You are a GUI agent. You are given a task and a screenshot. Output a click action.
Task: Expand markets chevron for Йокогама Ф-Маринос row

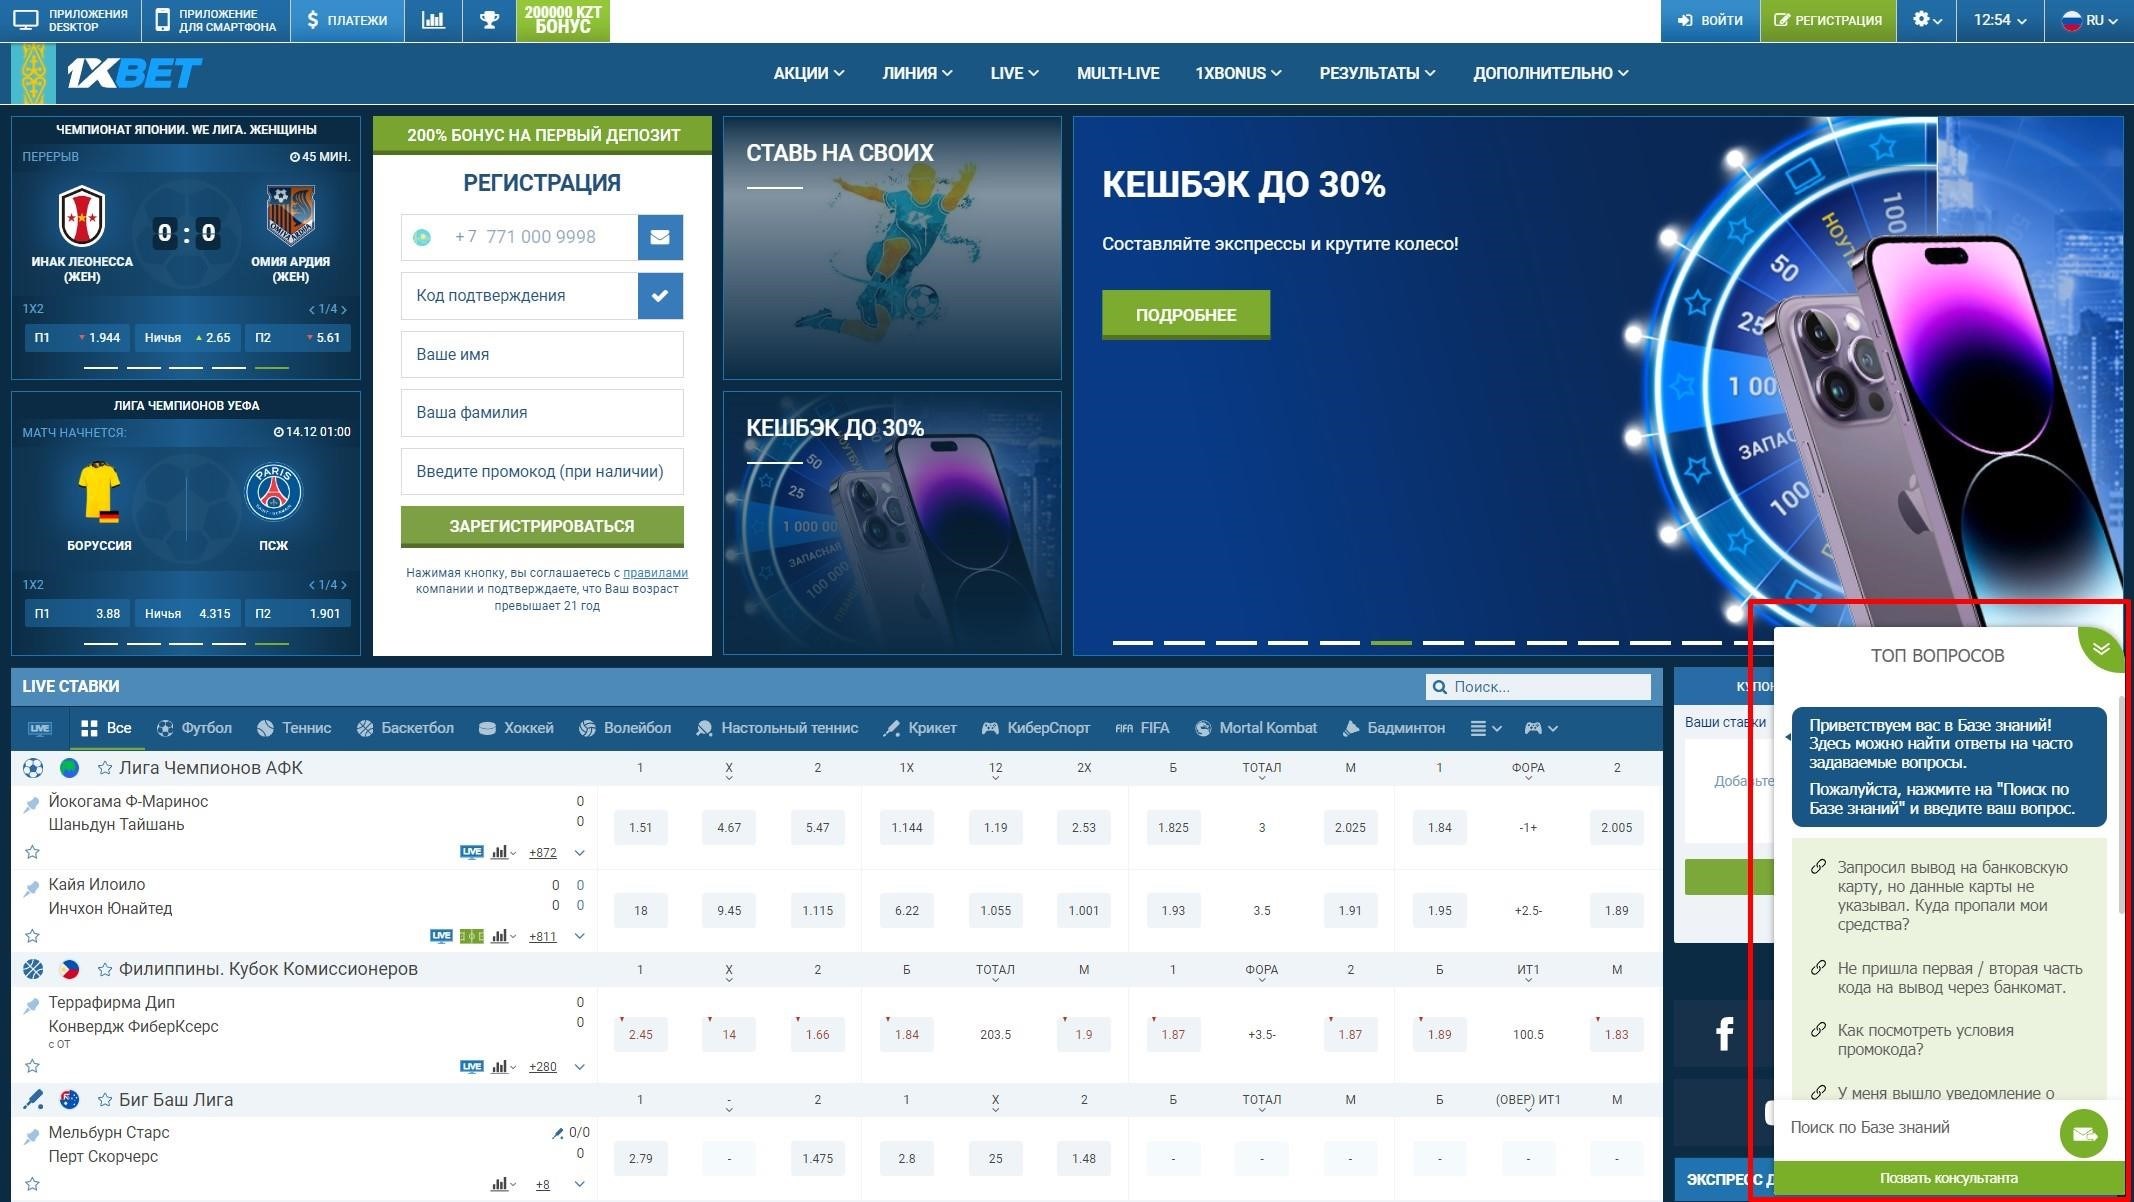(579, 853)
